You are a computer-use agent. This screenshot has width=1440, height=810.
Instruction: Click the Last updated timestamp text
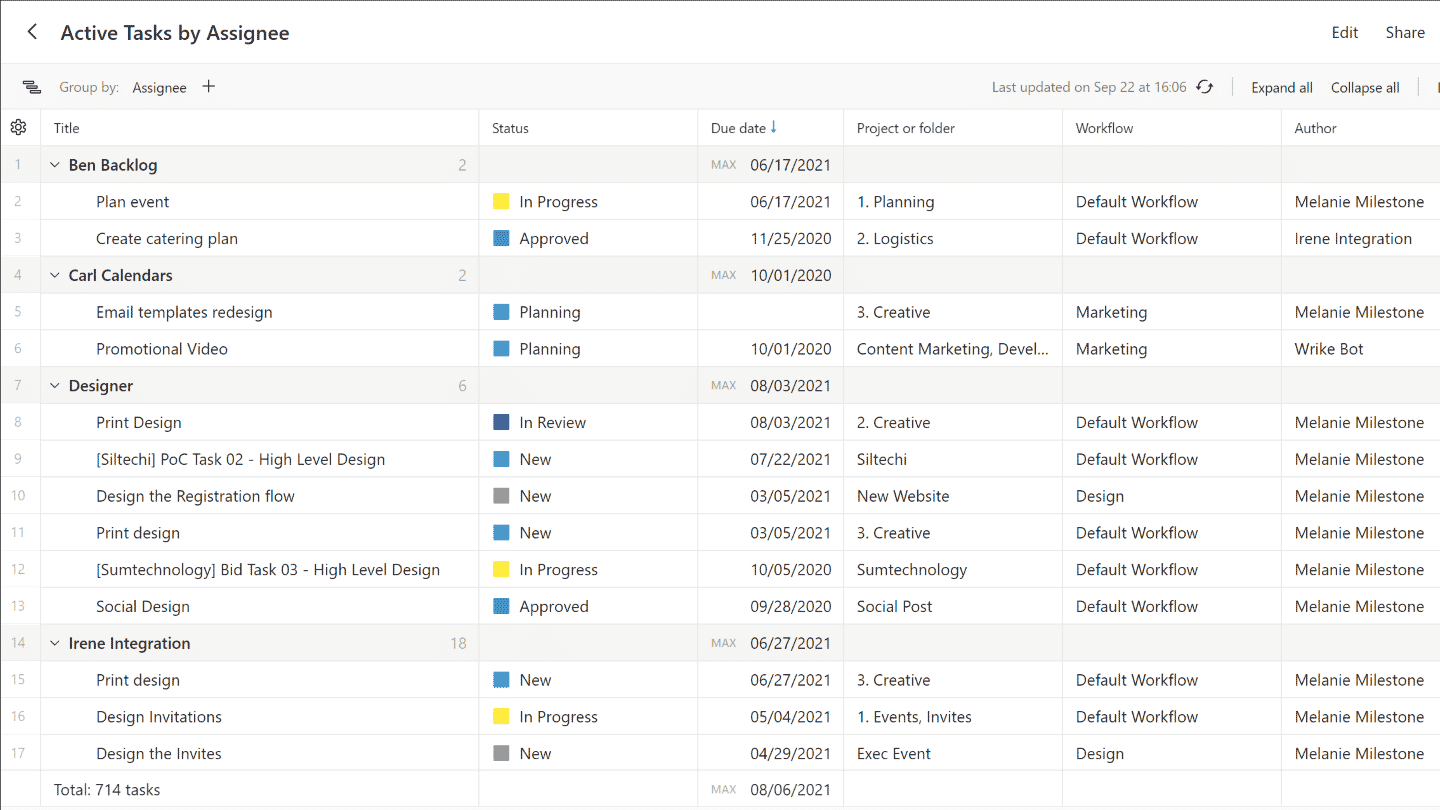1089,87
